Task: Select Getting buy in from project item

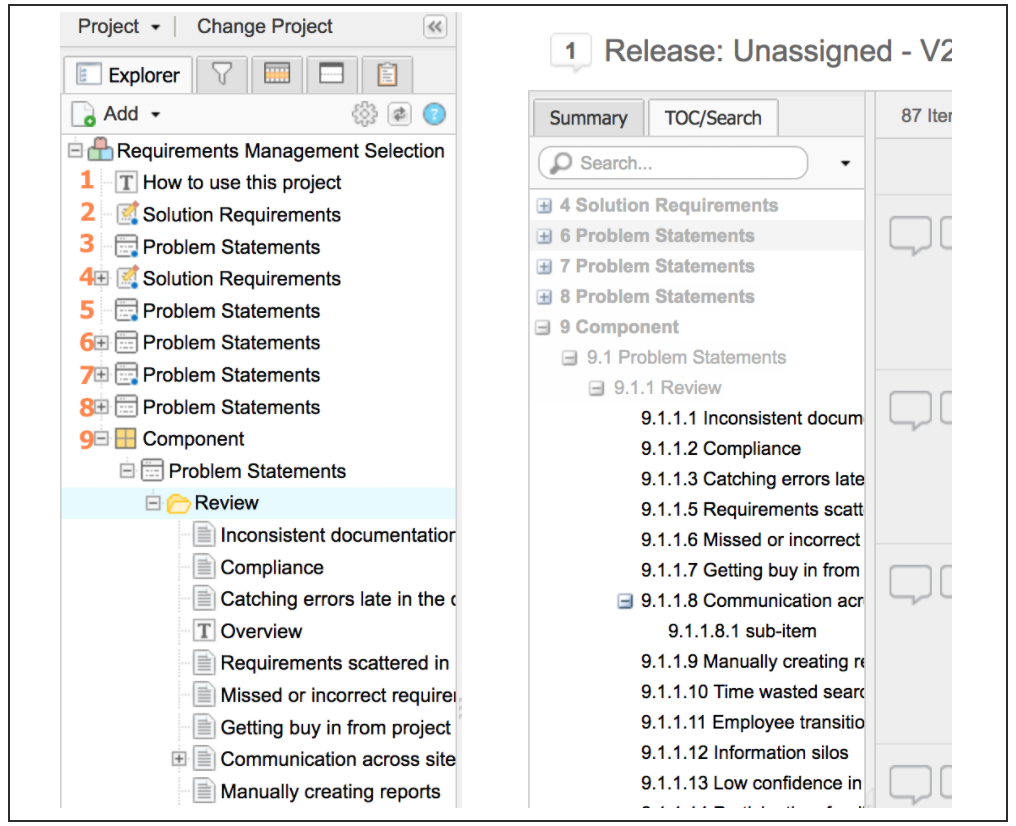Action: click(336, 728)
